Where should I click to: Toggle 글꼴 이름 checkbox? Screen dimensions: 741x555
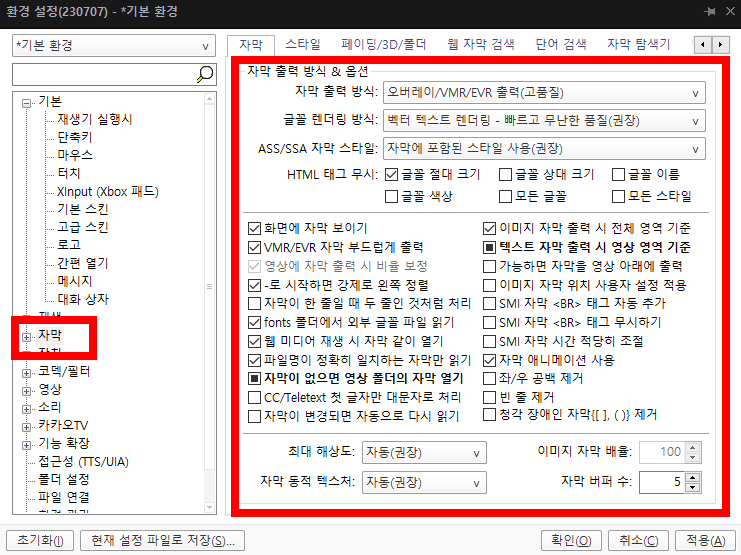point(618,174)
